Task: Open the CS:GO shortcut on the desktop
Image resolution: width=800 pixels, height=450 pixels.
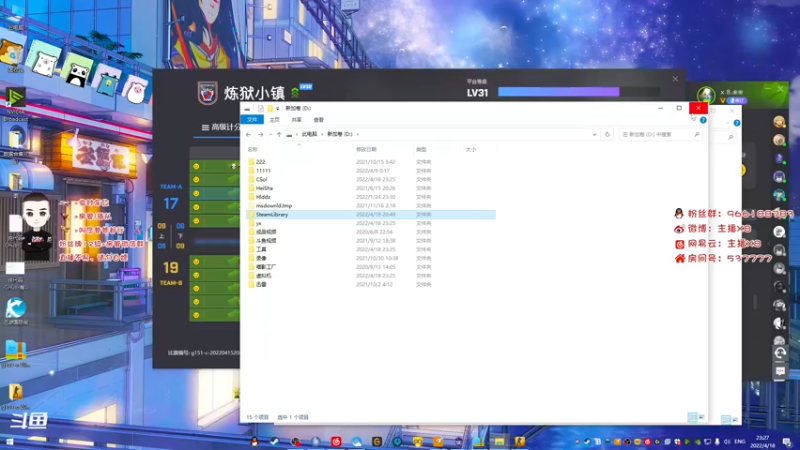Action: tap(15, 396)
